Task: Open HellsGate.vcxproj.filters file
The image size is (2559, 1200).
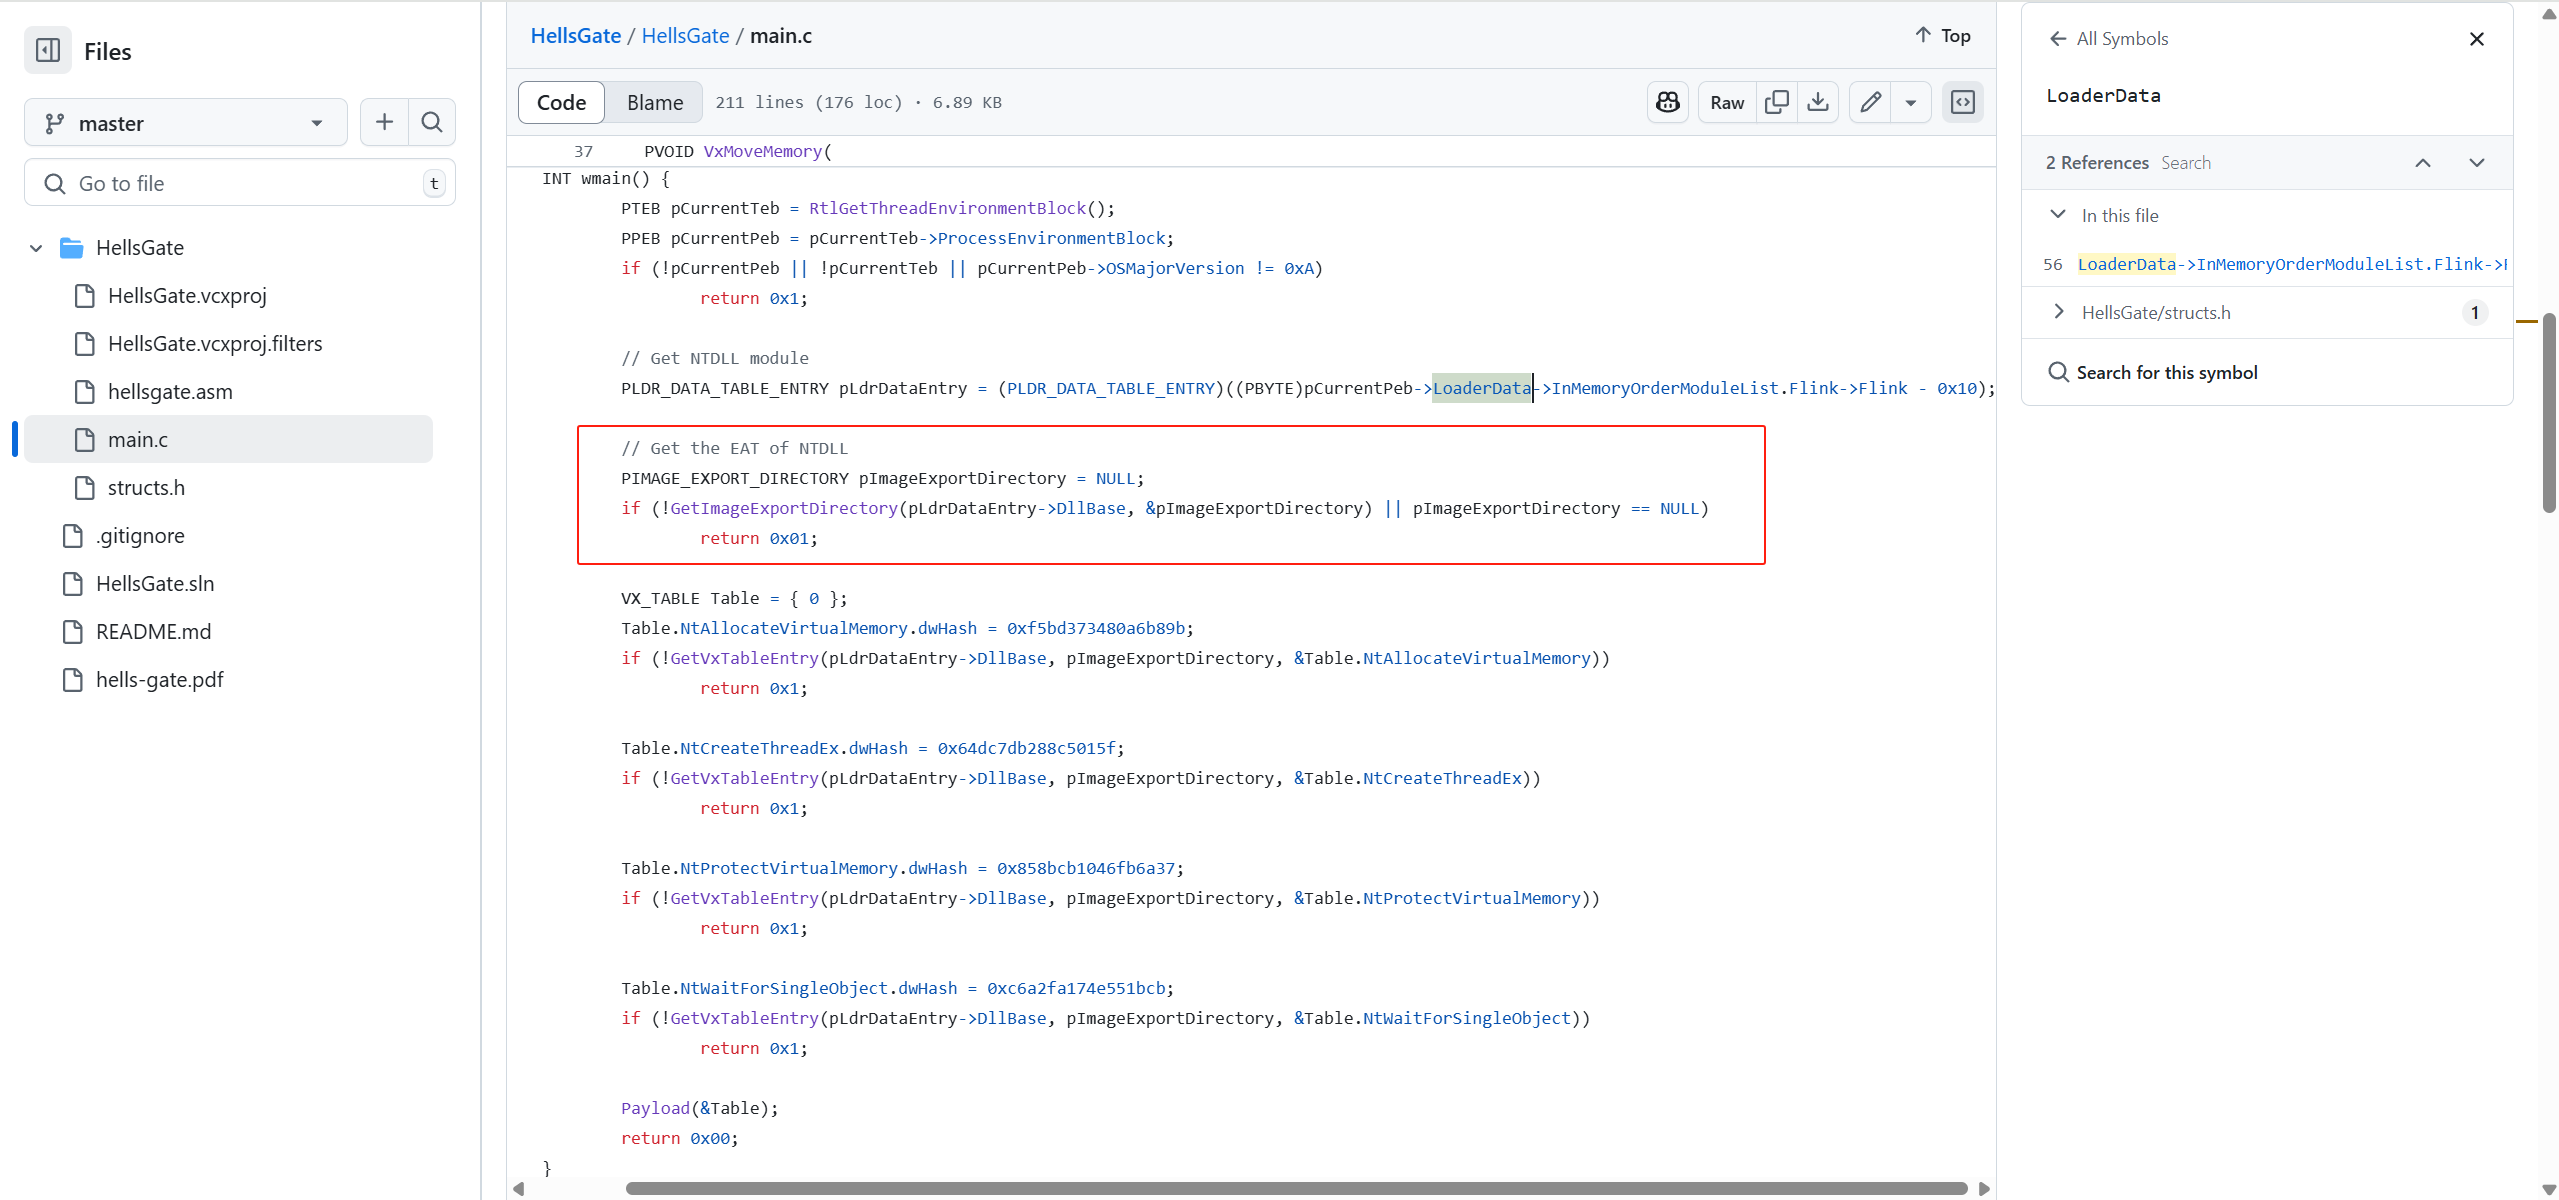Action: tap(215, 344)
